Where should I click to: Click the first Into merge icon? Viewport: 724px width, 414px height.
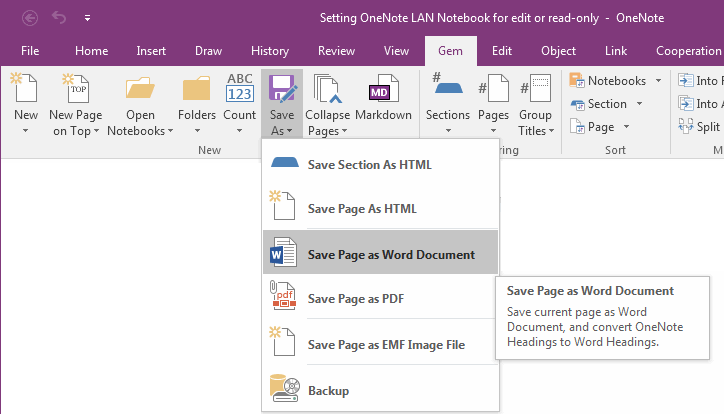pyautogui.click(x=686, y=80)
